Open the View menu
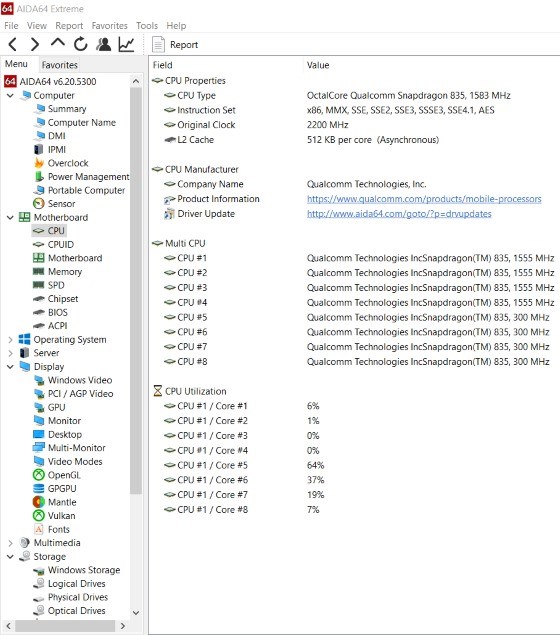The image size is (560, 635). coord(37,26)
